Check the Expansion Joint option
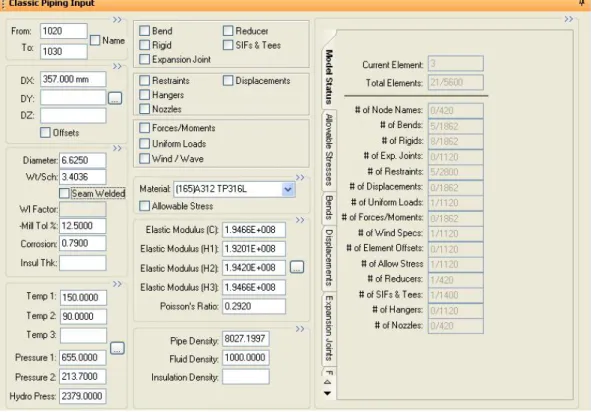This screenshot has height=412, width=591. pyautogui.click(x=144, y=59)
